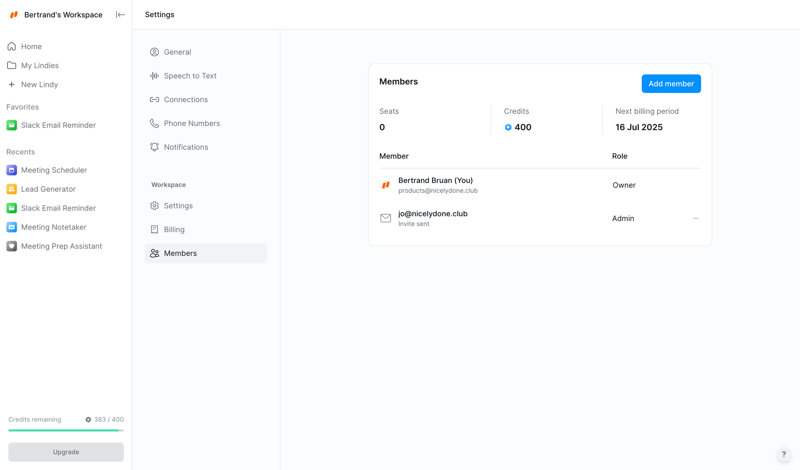Image resolution: width=800 pixels, height=470 pixels.
Task: Select the Members settings tab
Action: (206, 253)
